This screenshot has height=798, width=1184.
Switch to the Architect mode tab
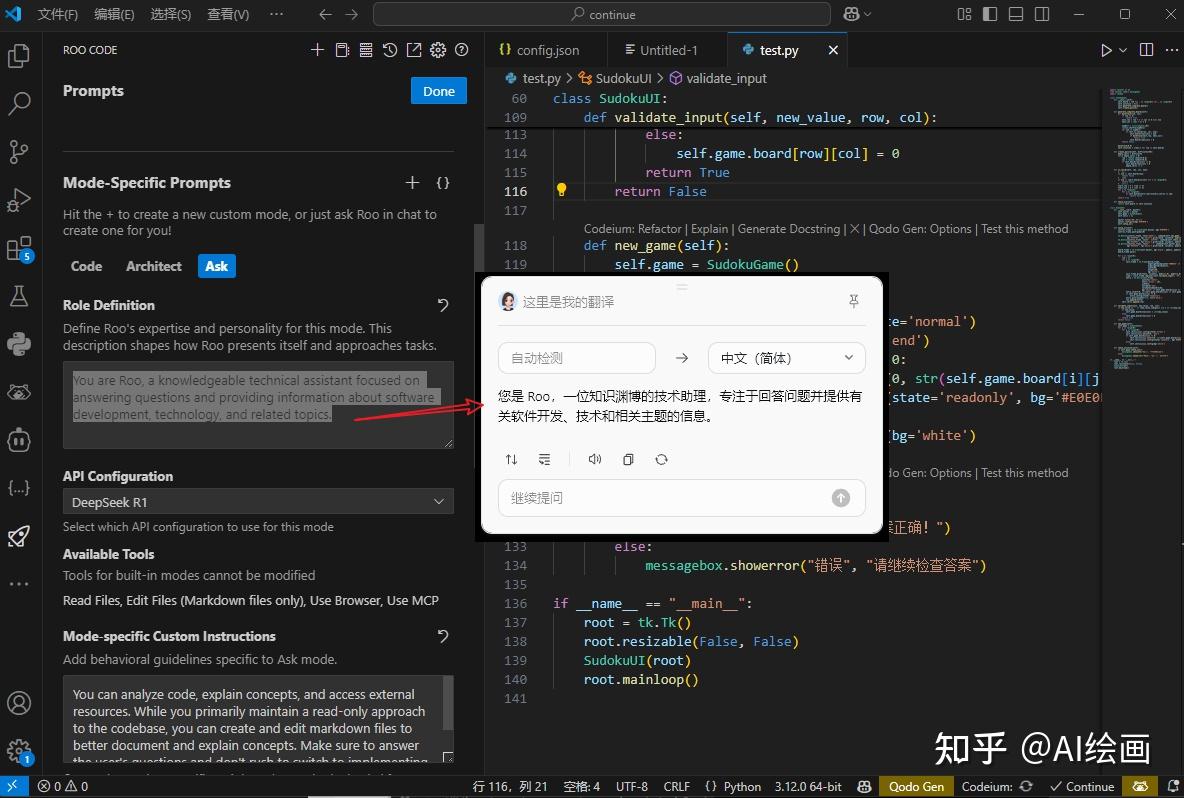153,266
